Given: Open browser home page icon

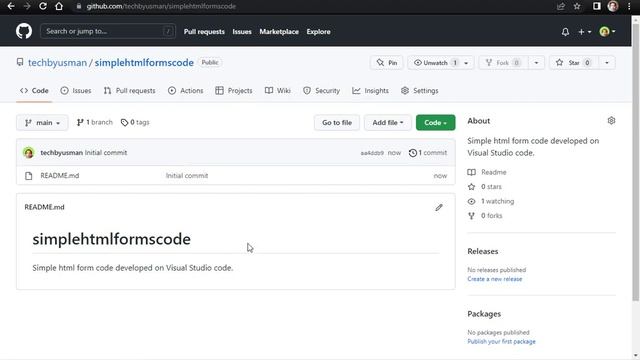Looking at the screenshot, I should [x=59, y=6].
